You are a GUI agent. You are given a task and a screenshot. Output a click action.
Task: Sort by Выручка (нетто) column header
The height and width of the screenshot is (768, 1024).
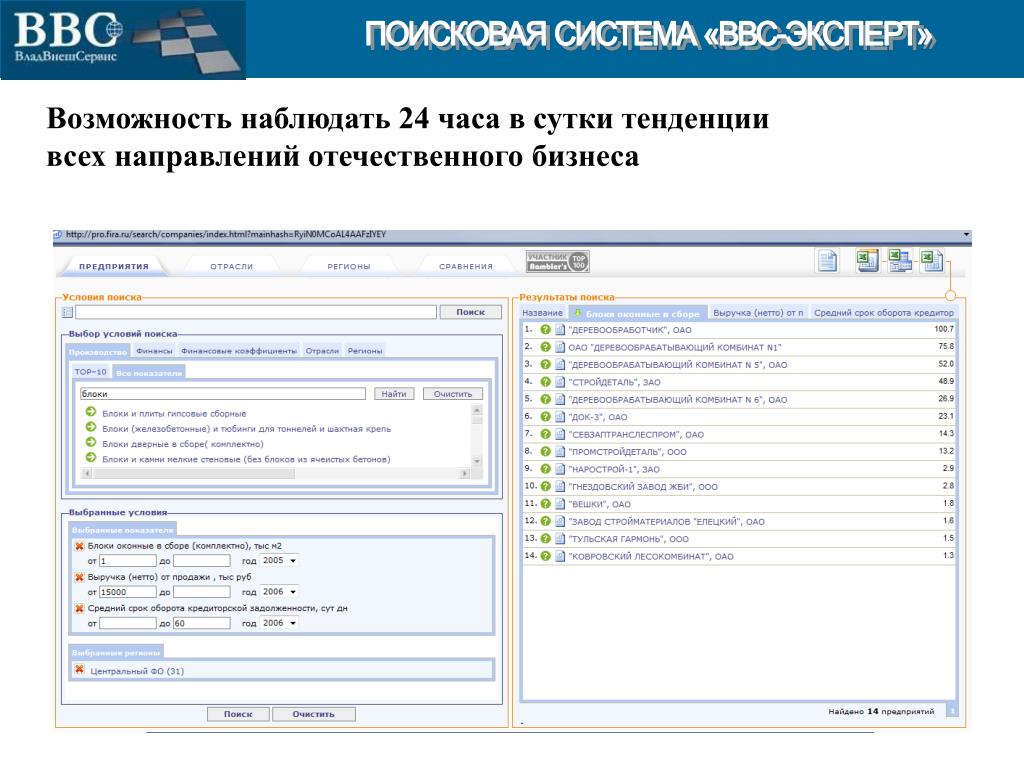click(x=758, y=313)
